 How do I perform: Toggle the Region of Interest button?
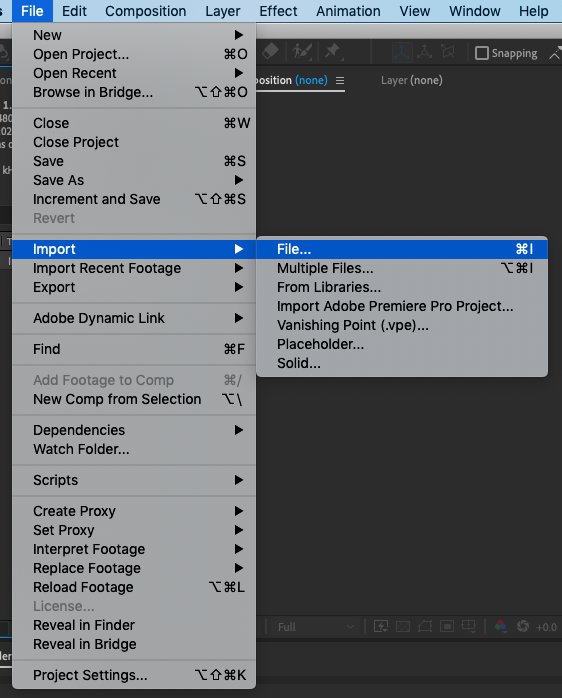[447, 627]
